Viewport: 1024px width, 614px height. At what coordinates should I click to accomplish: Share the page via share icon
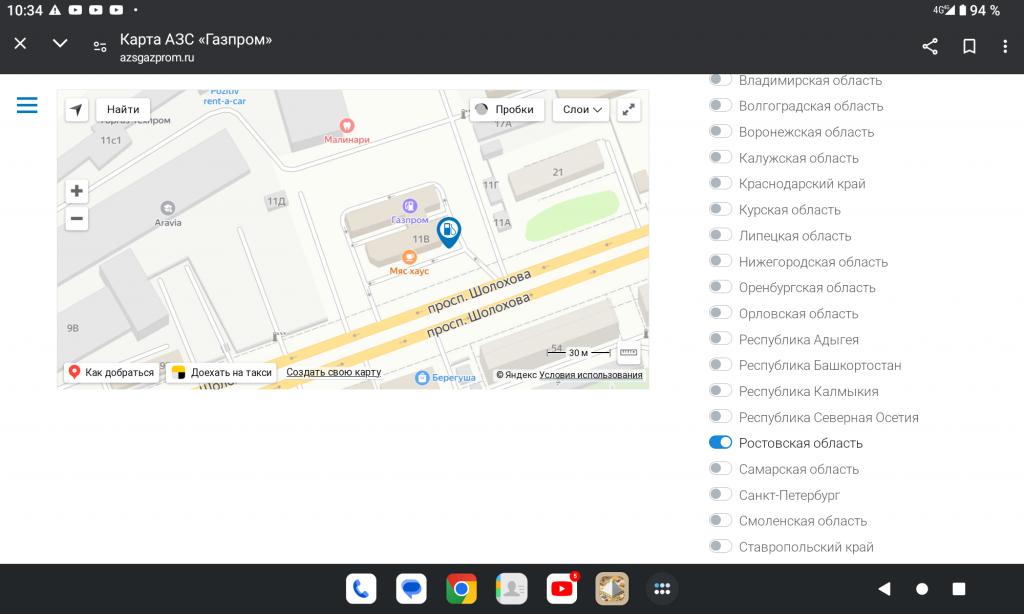930,46
